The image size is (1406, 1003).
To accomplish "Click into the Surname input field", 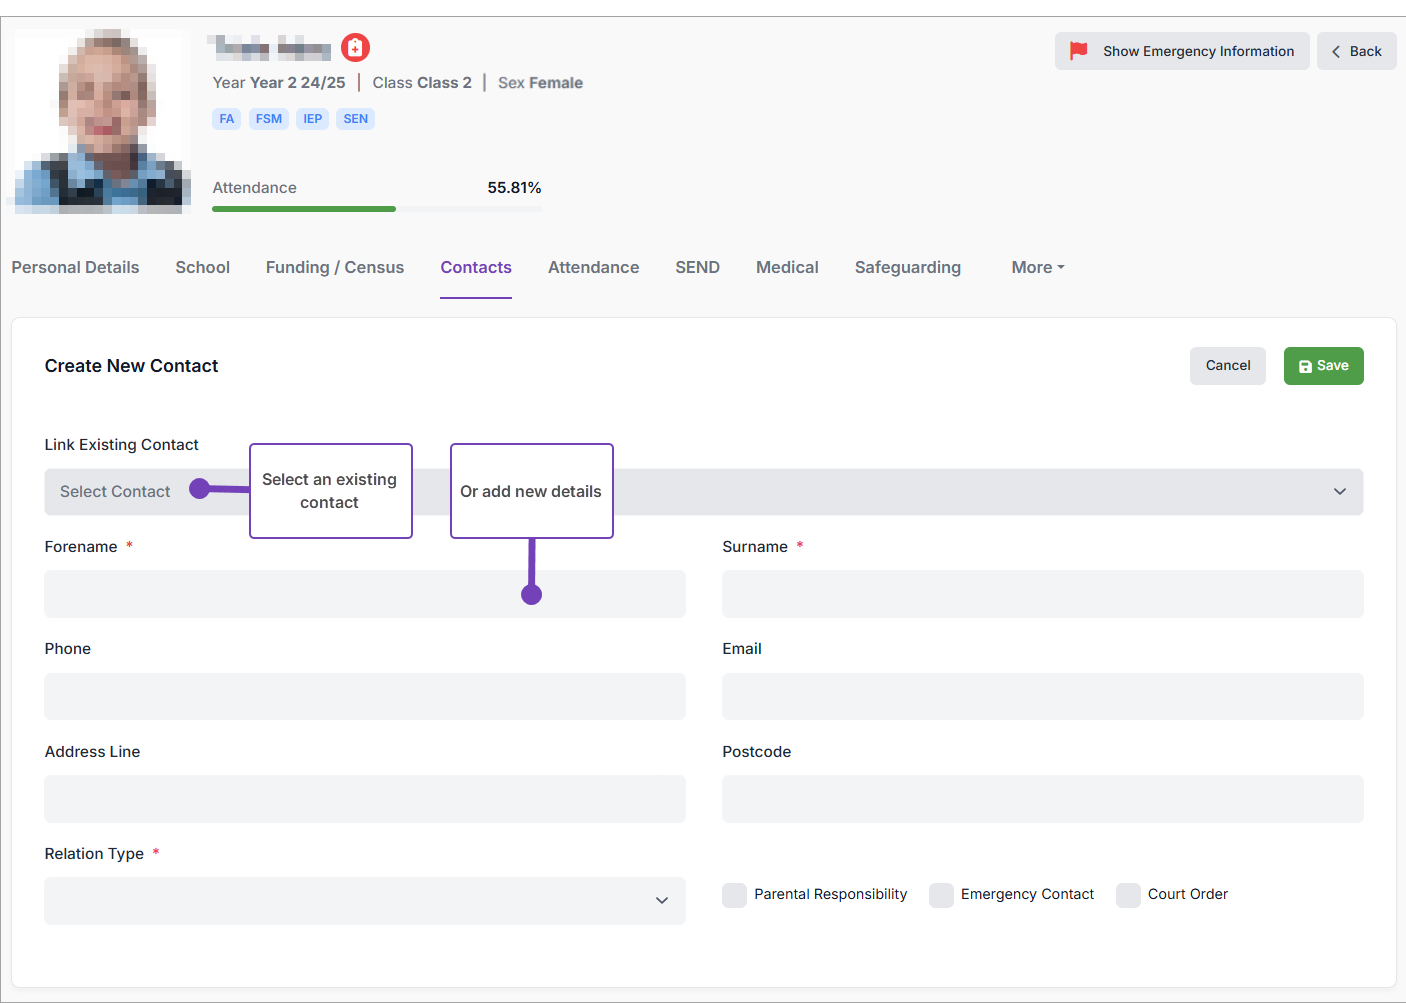I will point(1042,595).
